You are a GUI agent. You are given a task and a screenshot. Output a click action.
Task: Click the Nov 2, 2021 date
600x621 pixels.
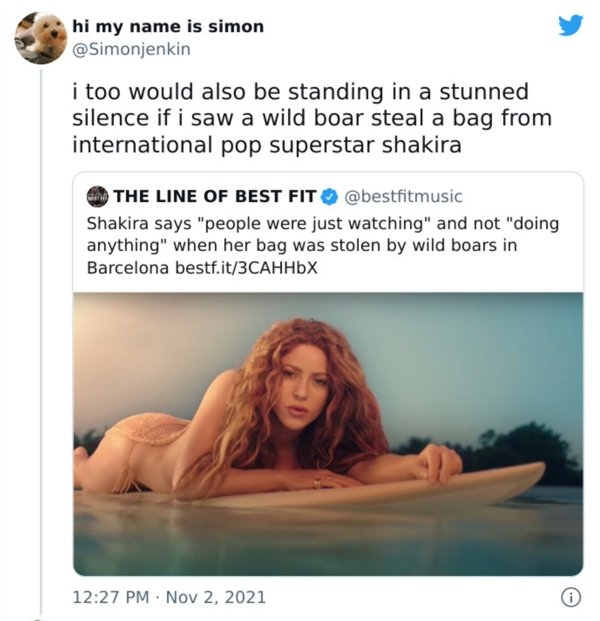[216, 597]
